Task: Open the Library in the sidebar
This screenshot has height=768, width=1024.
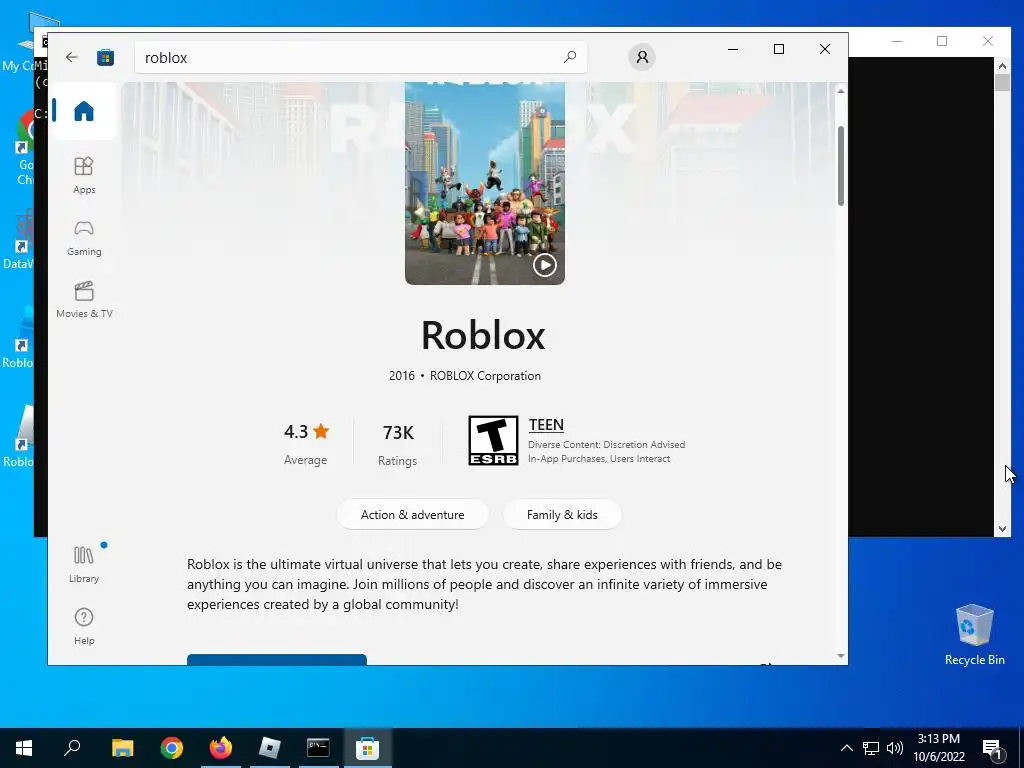Action: (x=84, y=565)
